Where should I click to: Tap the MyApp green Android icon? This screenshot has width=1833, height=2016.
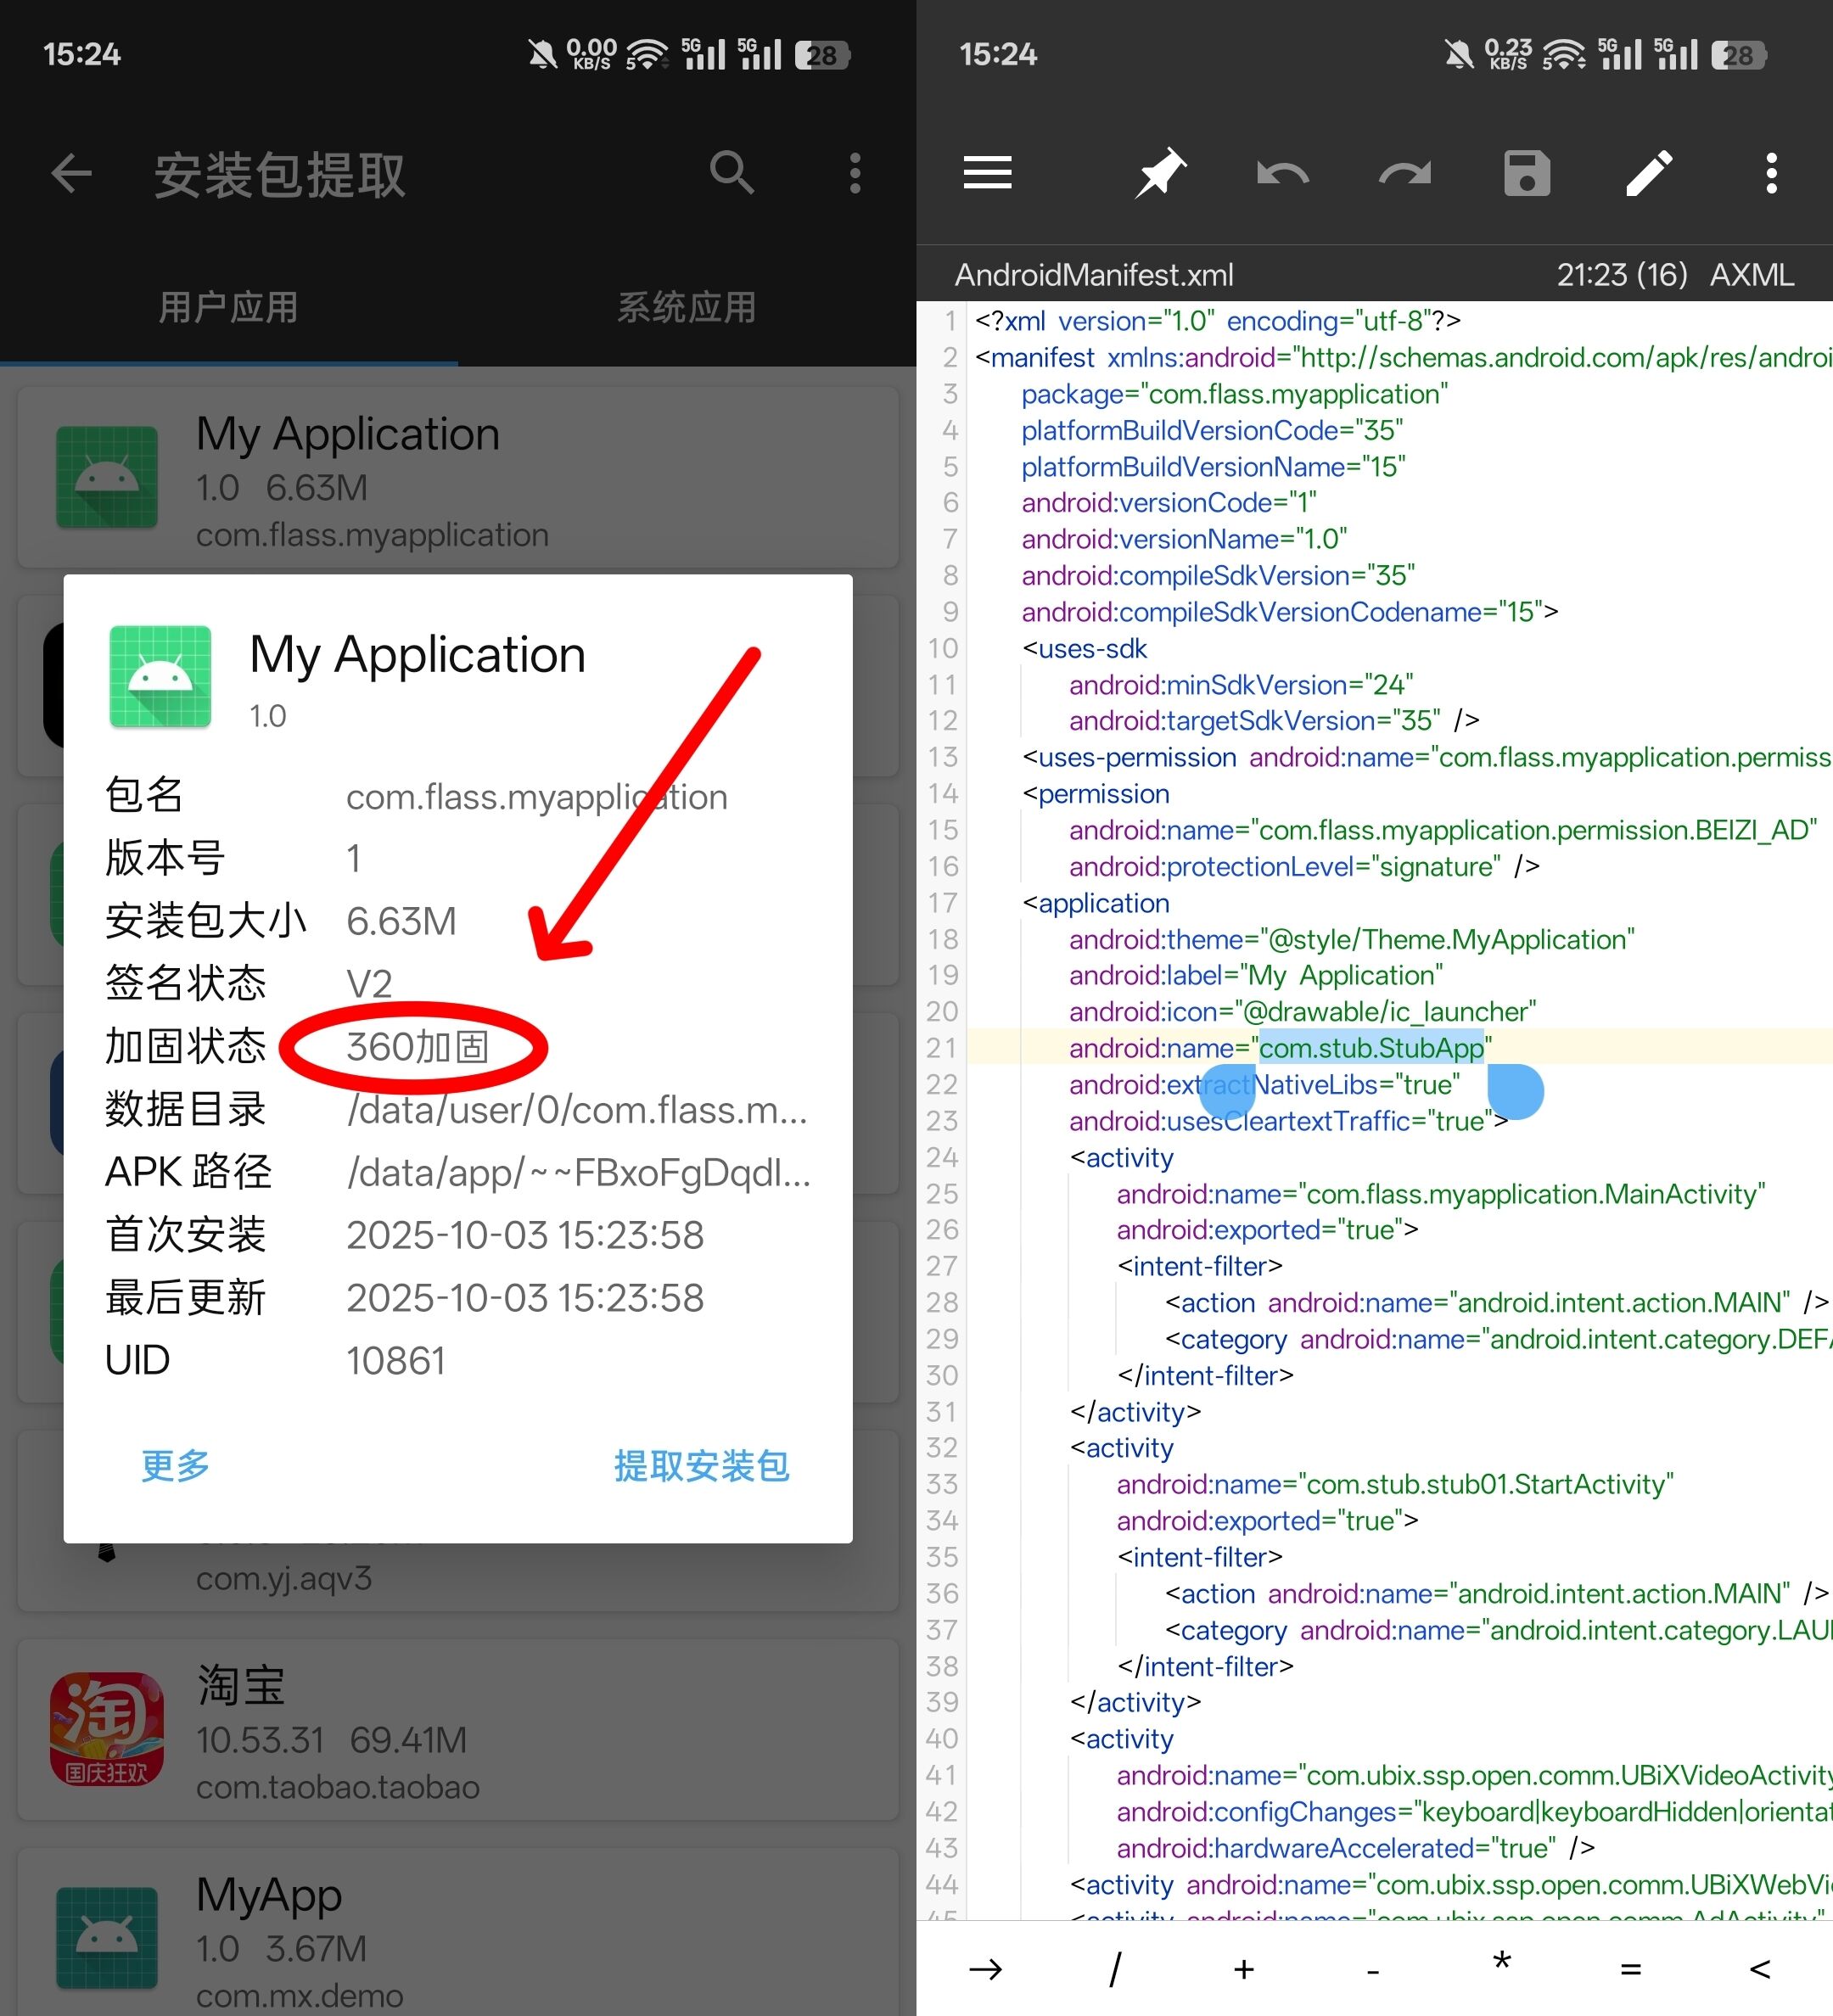(107, 1938)
